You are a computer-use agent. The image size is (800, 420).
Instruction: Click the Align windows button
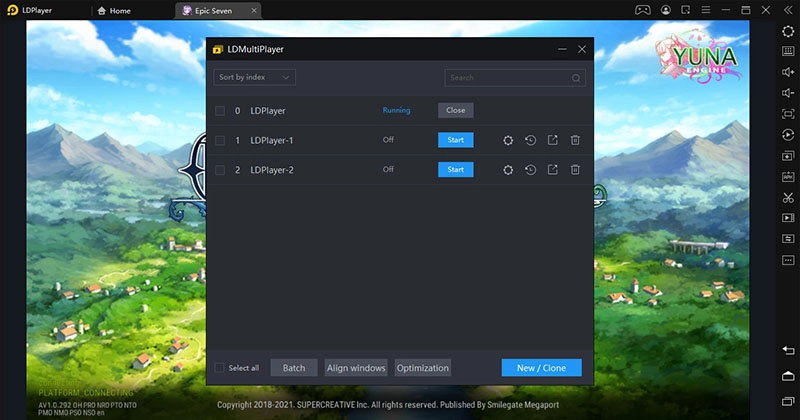coord(356,367)
